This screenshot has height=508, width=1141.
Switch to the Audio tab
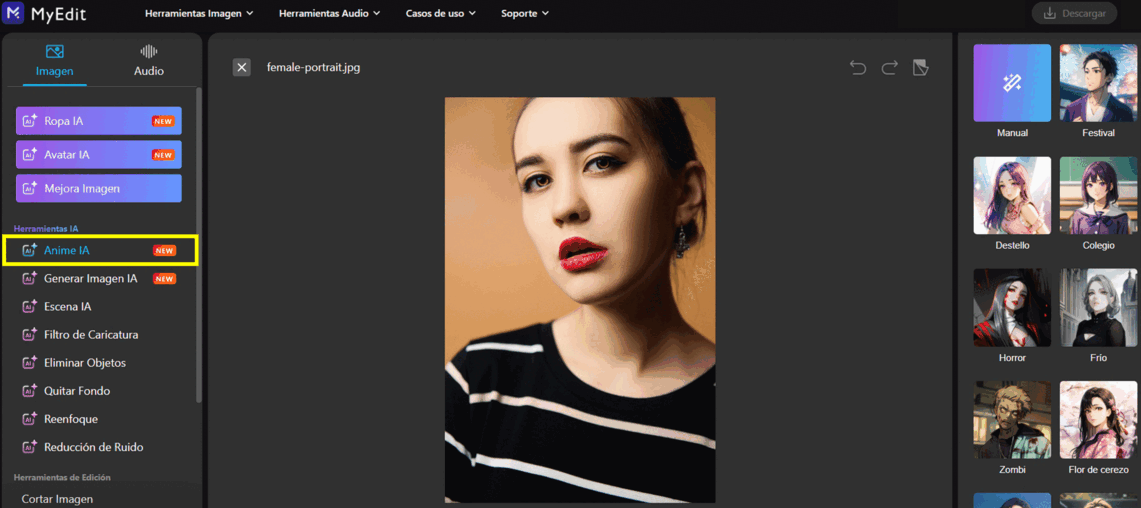click(148, 61)
